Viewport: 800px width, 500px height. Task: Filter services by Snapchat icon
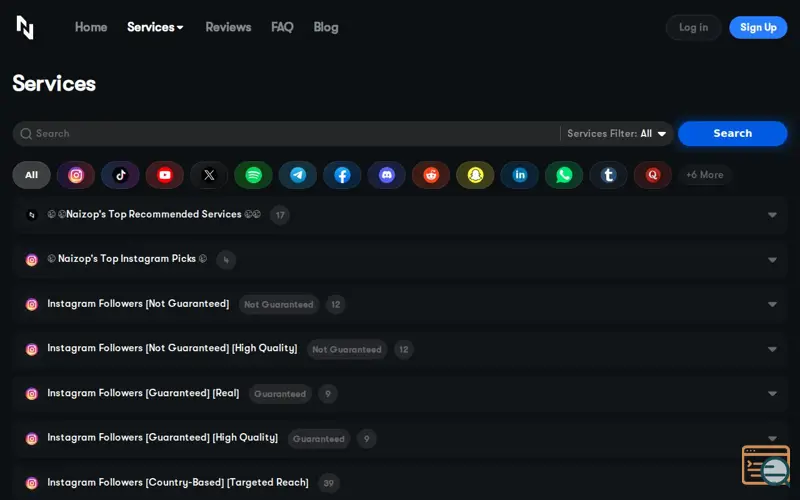point(476,175)
